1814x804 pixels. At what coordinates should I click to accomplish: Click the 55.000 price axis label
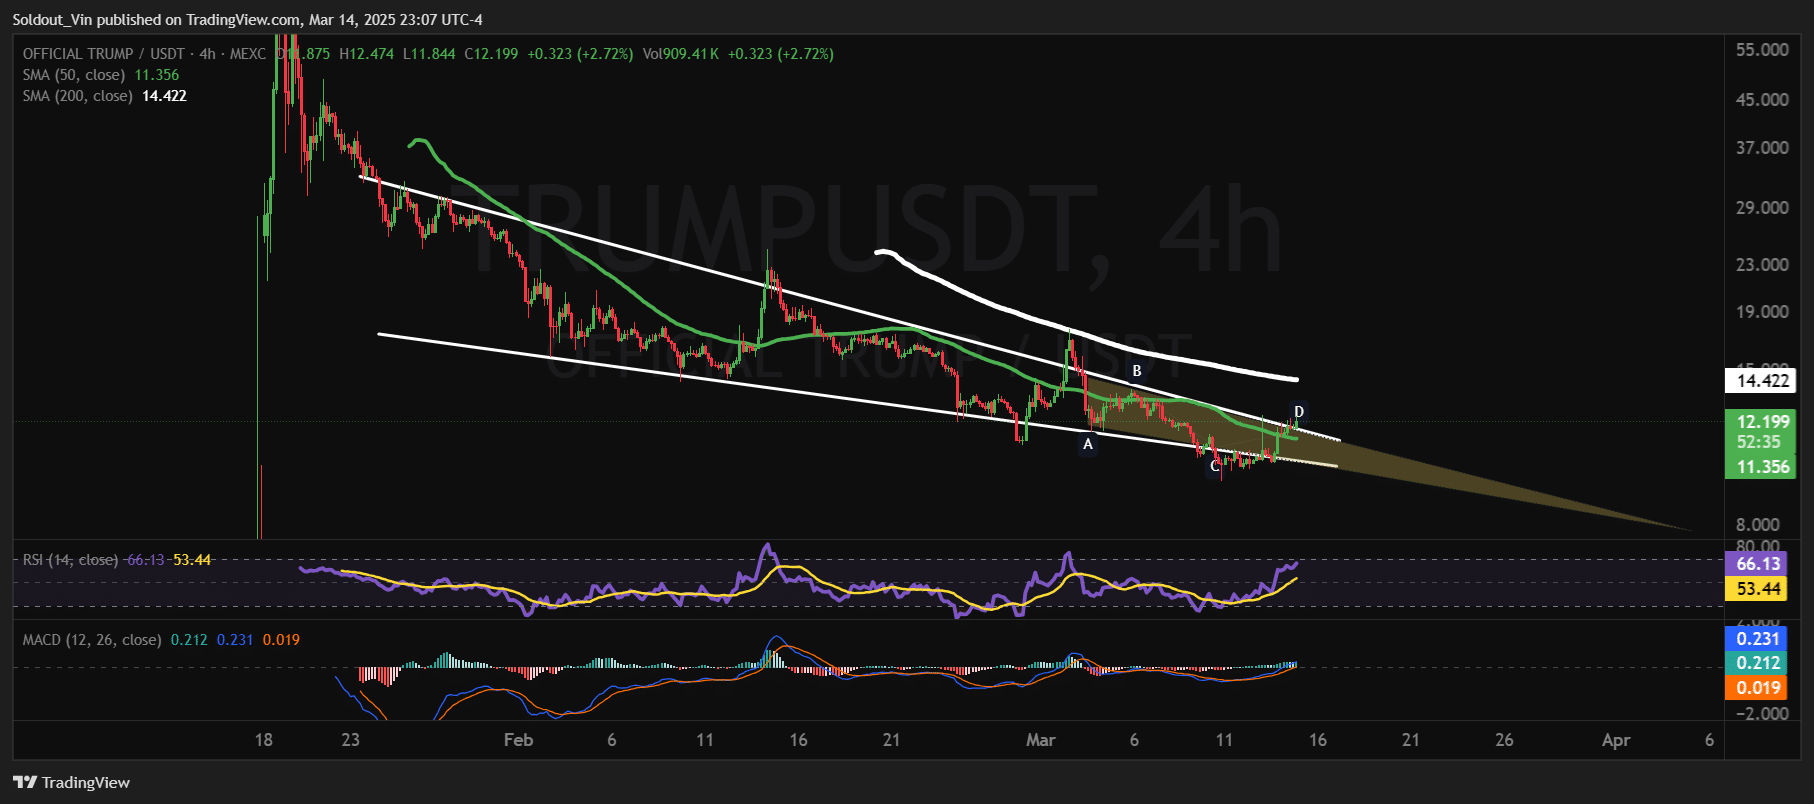point(1762,50)
